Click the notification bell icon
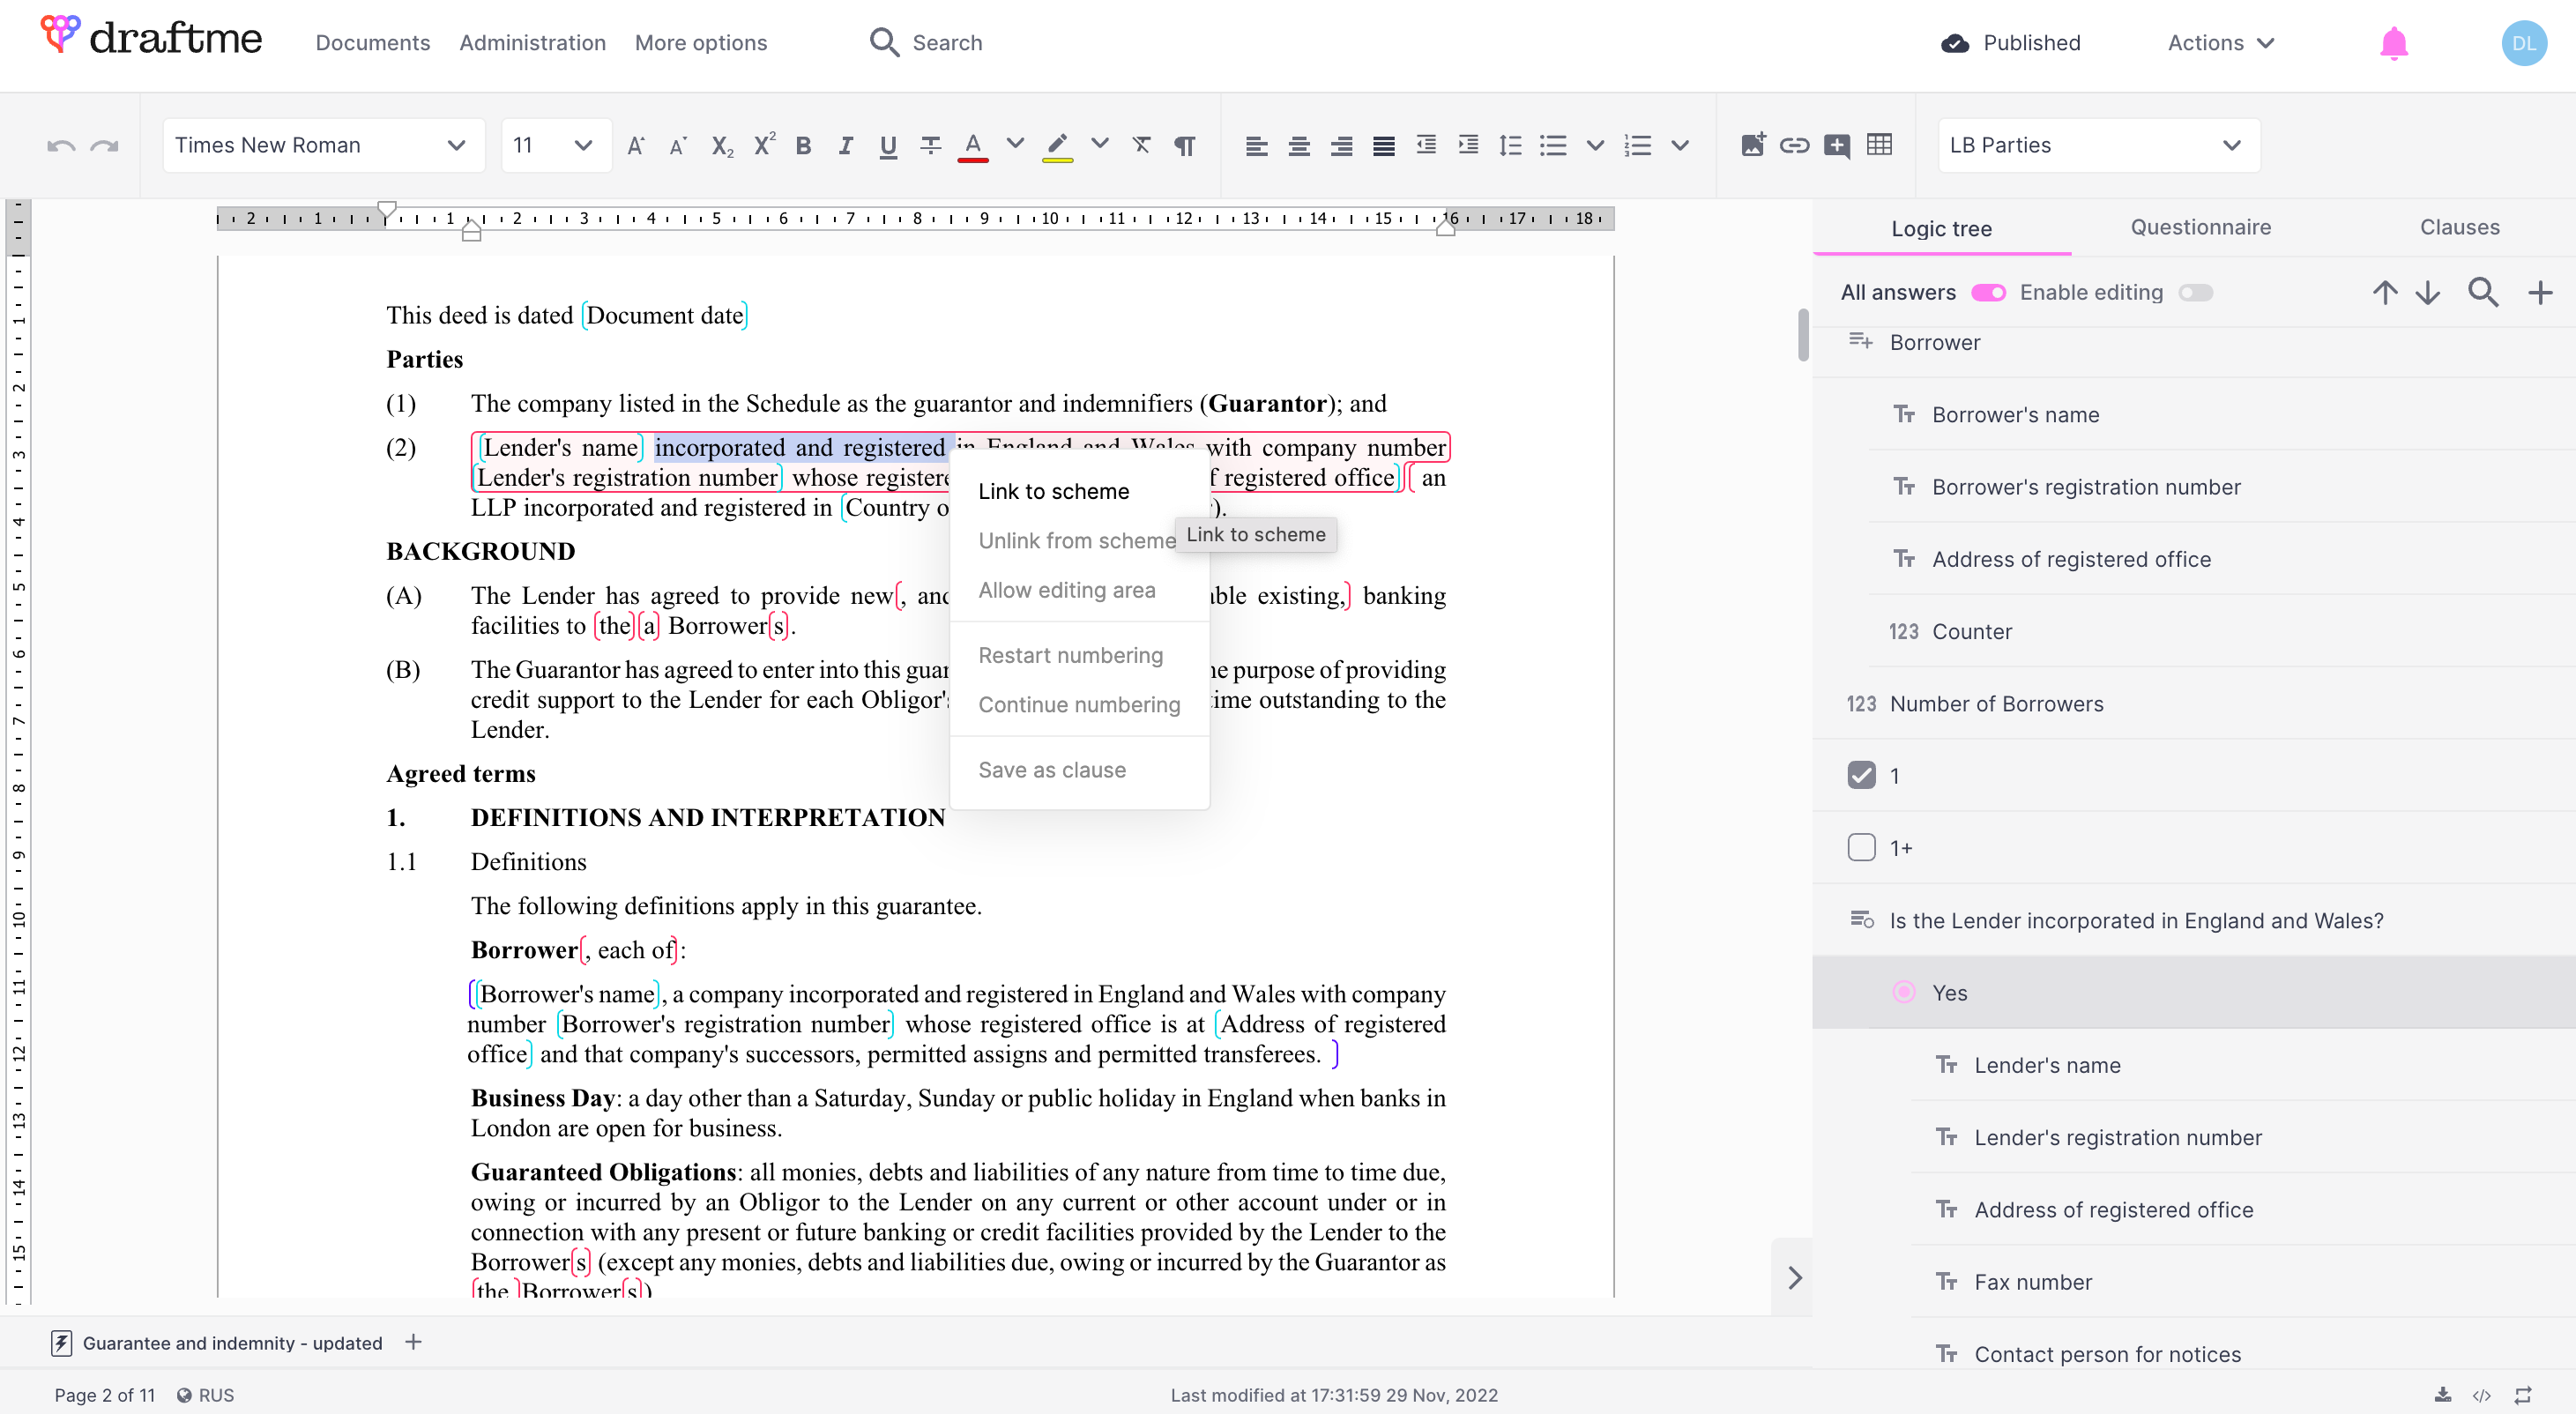The width and height of the screenshot is (2576, 1414). click(x=2393, y=43)
